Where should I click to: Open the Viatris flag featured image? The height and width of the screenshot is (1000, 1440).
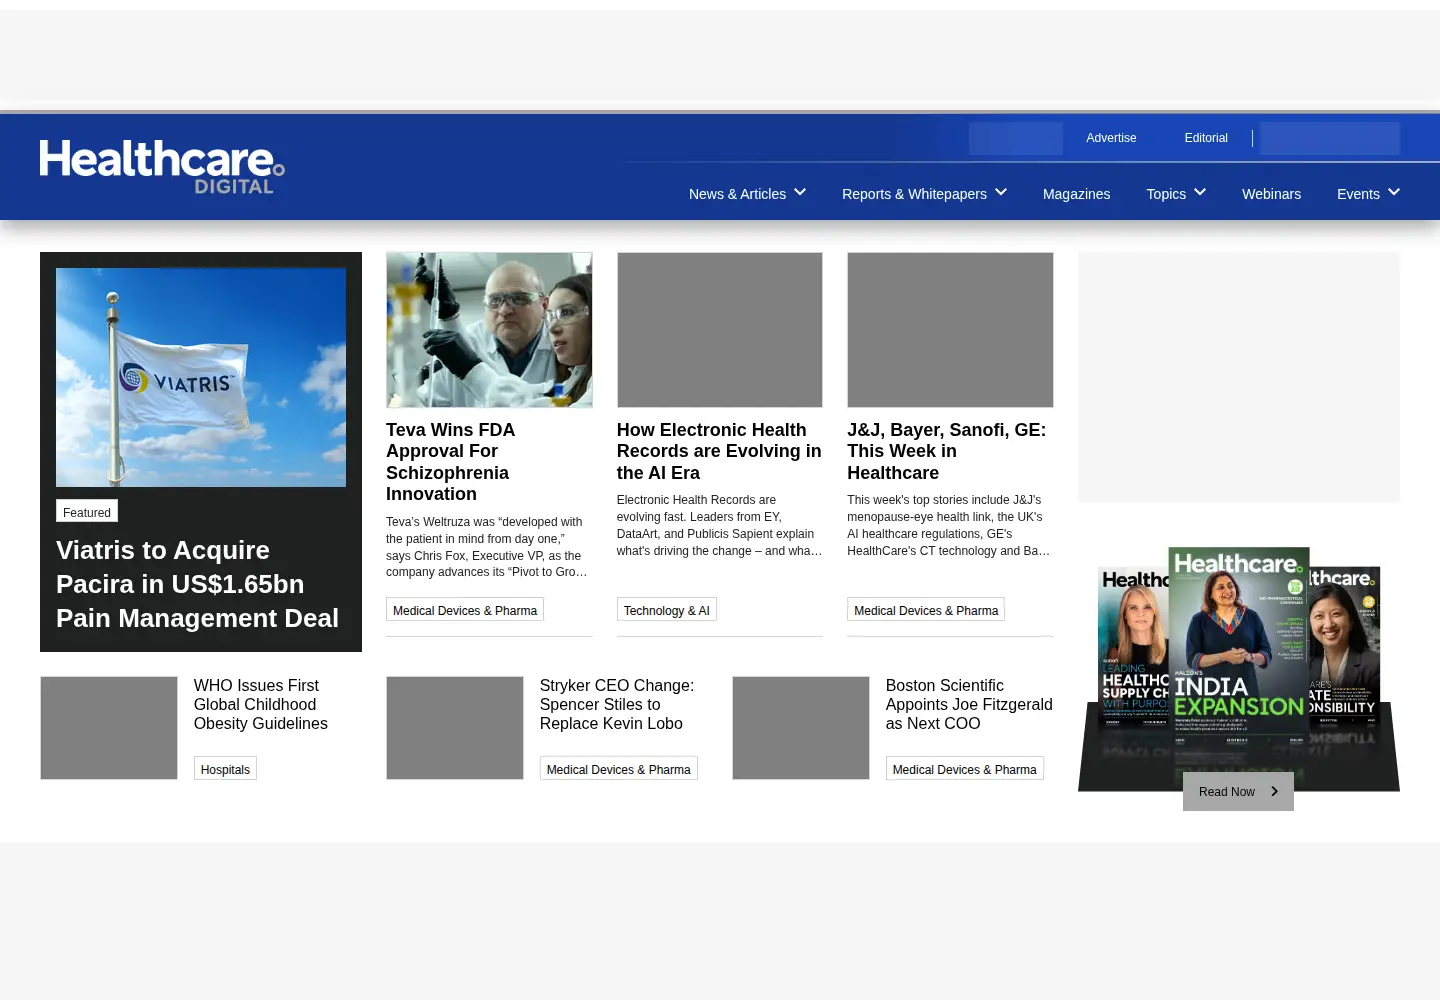click(201, 377)
